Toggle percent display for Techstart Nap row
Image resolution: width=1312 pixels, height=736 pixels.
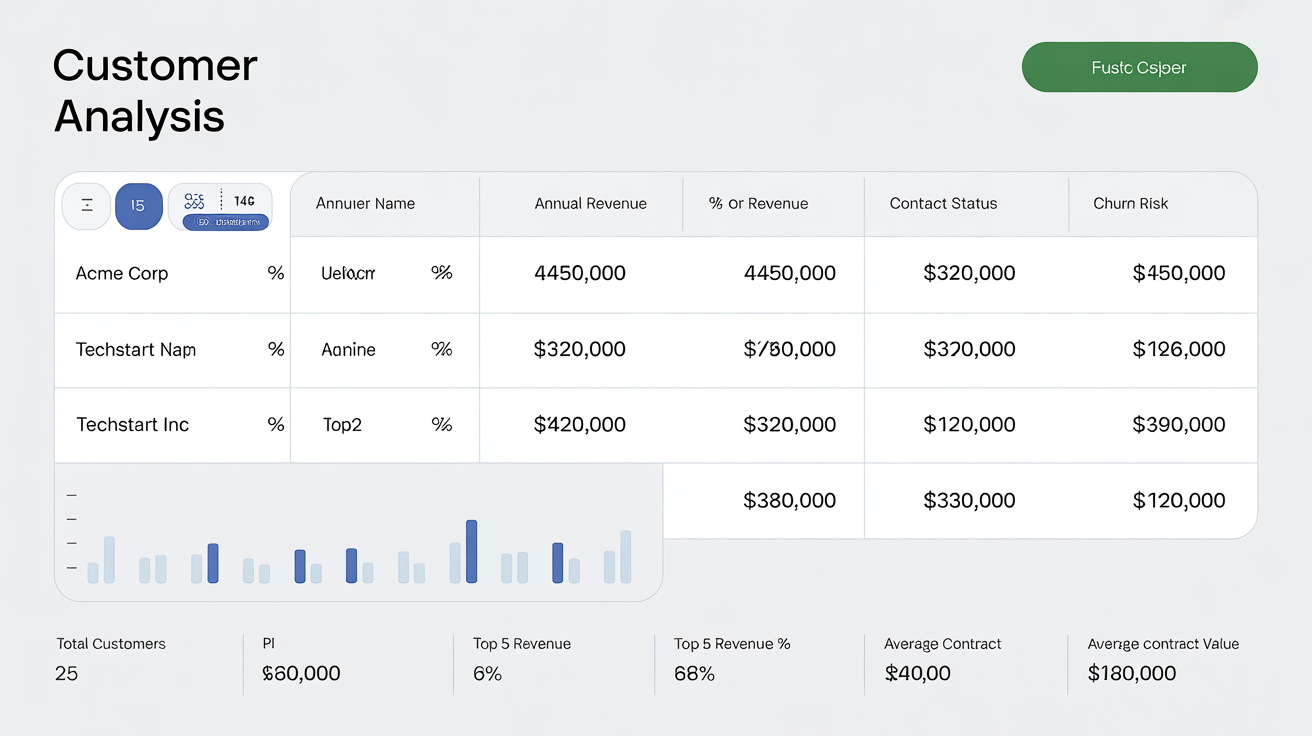(x=276, y=349)
